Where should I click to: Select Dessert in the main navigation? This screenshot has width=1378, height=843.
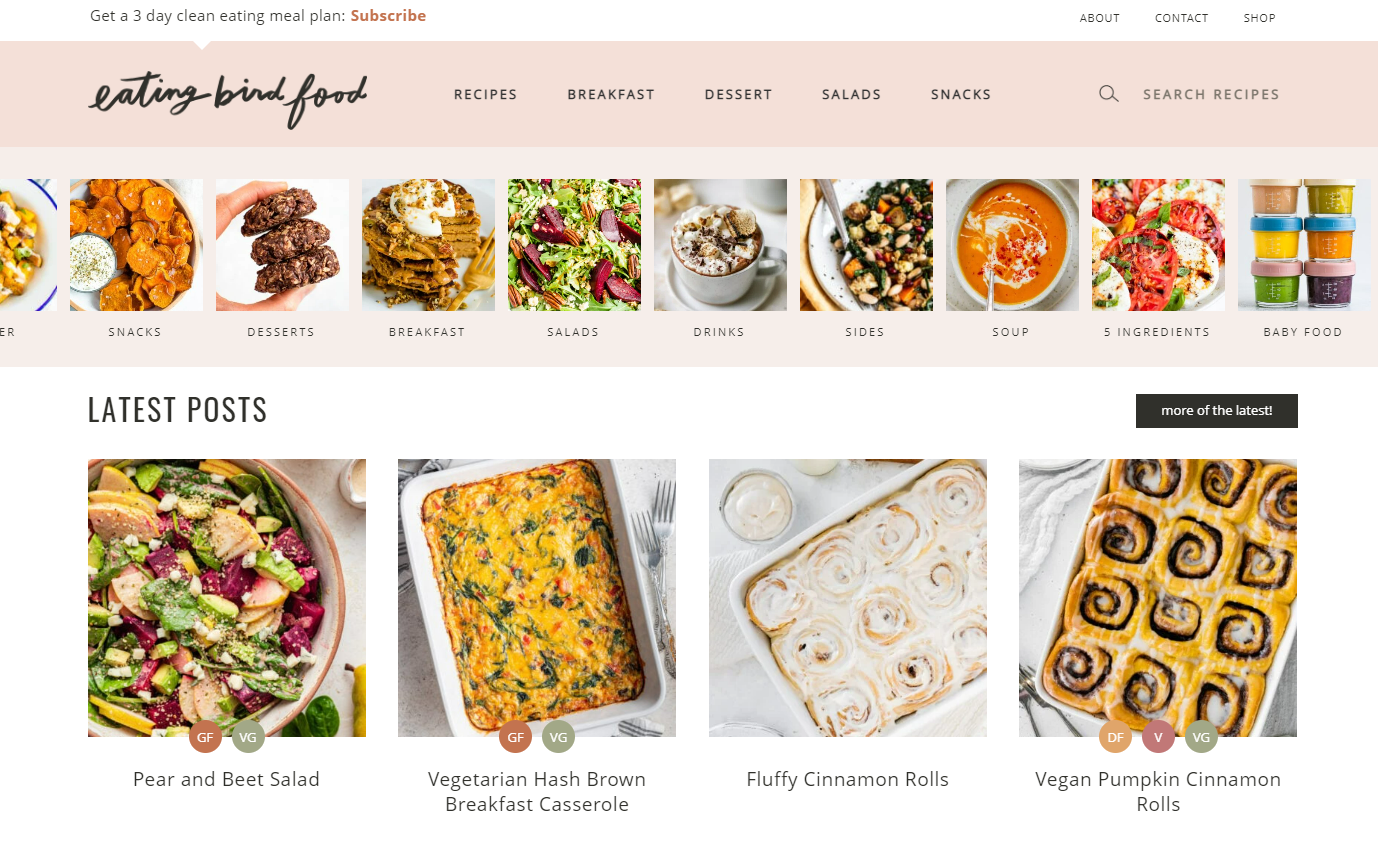coord(738,94)
